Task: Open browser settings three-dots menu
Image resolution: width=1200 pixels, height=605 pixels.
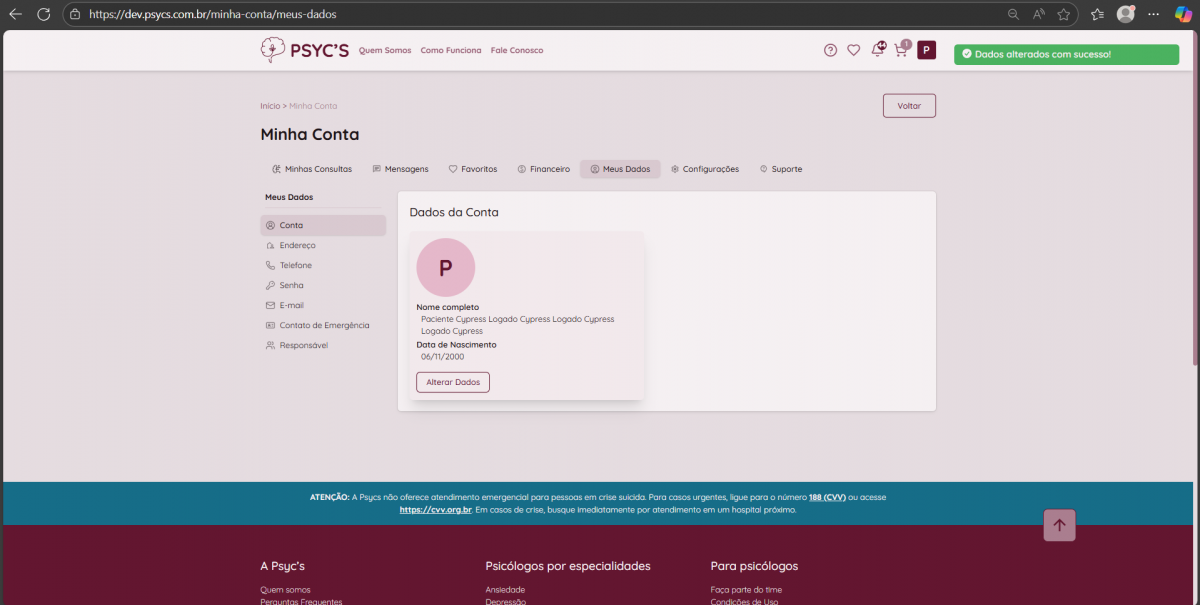Action: pyautogui.click(x=1154, y=14)
